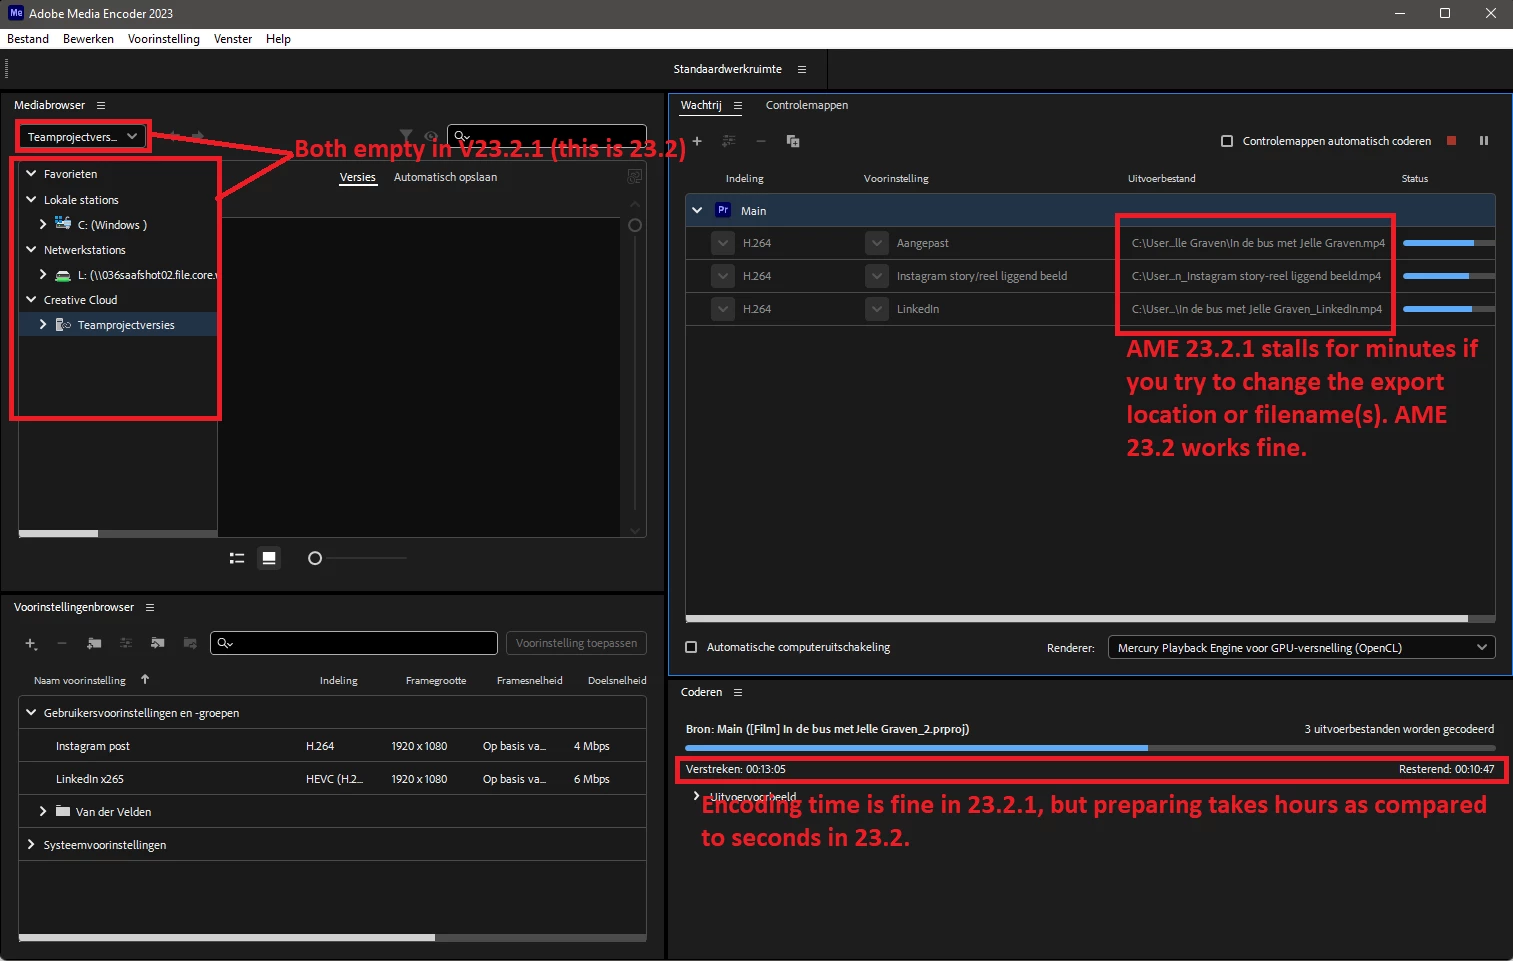Click the Premiere Pro icon beside Main
This screenshot has width=1513, height=961.
click(x=723, y=210)
